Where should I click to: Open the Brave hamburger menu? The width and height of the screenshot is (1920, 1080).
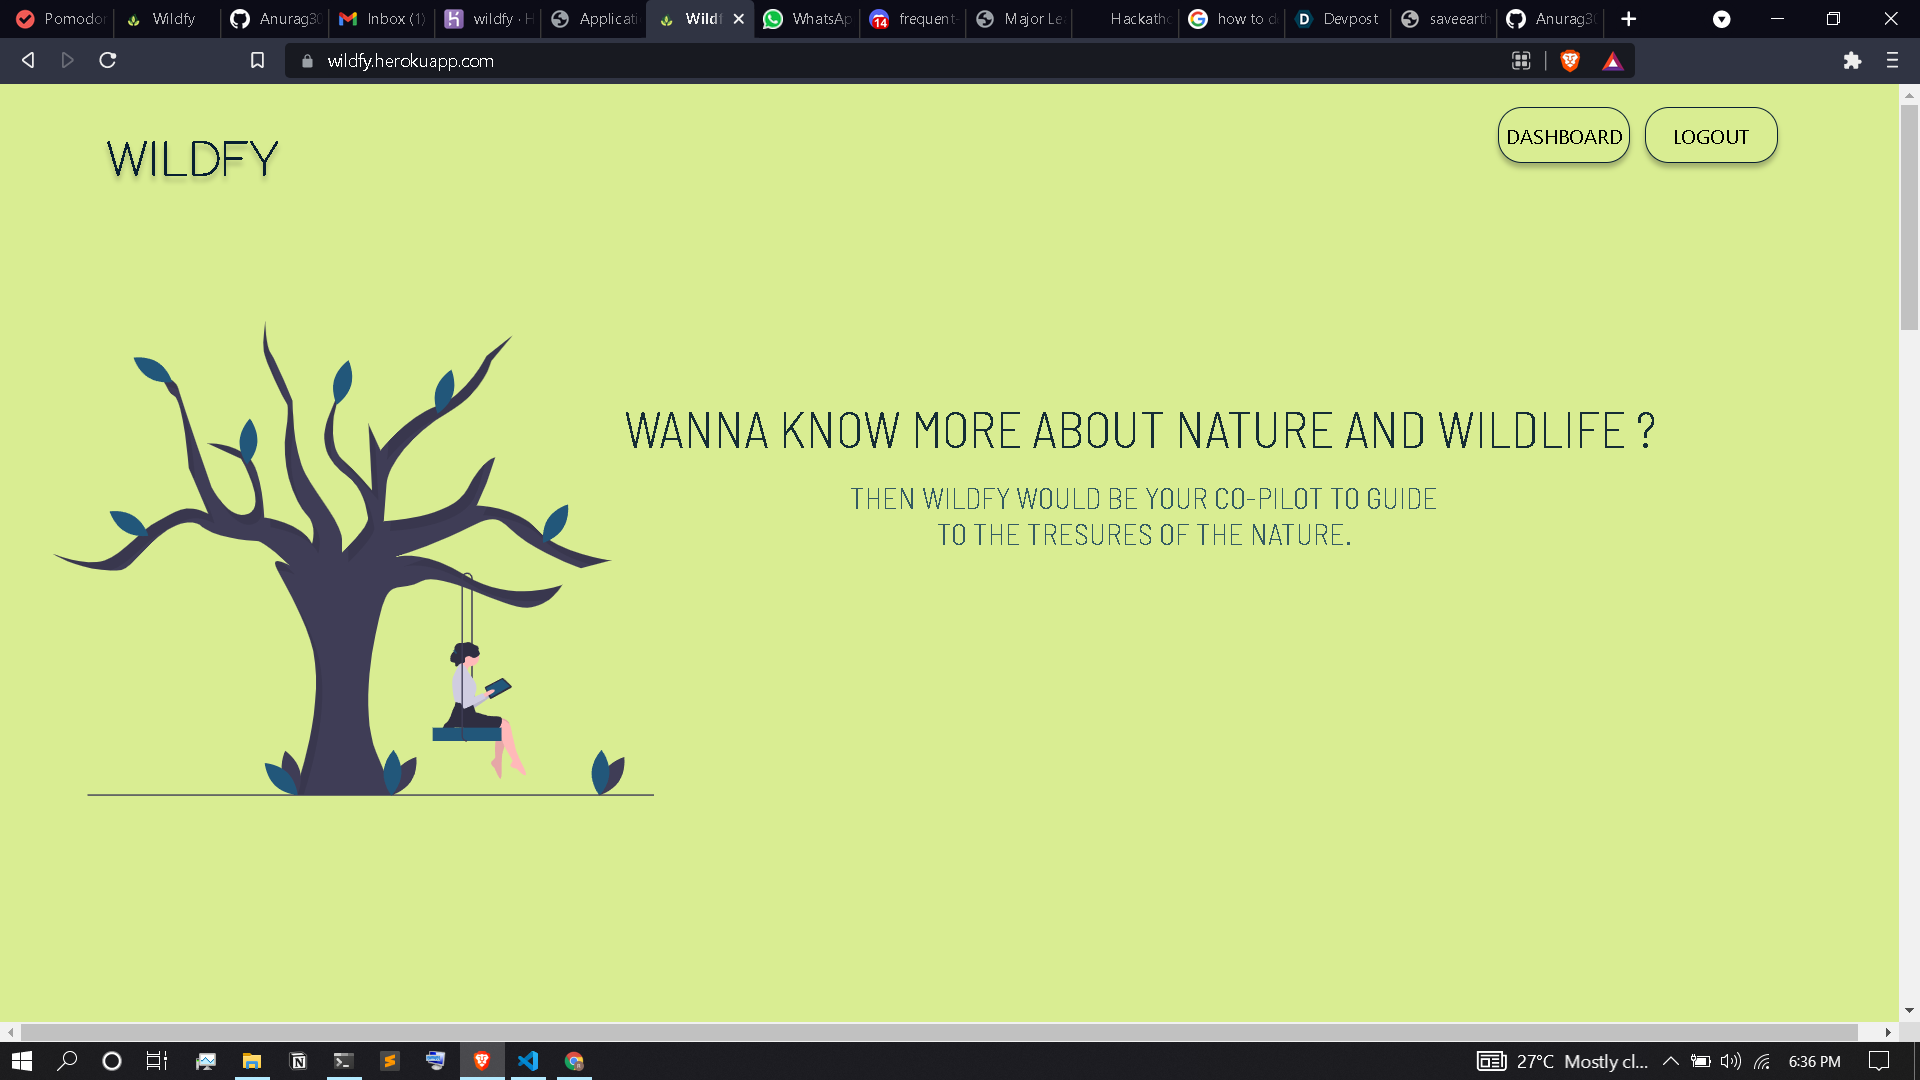pyautogui.click(x=1892, y=61)
